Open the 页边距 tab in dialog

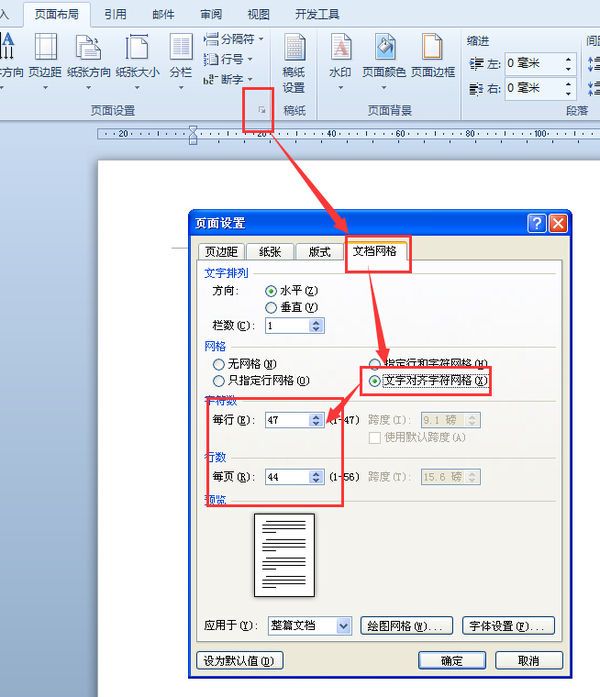click(221, 252)
